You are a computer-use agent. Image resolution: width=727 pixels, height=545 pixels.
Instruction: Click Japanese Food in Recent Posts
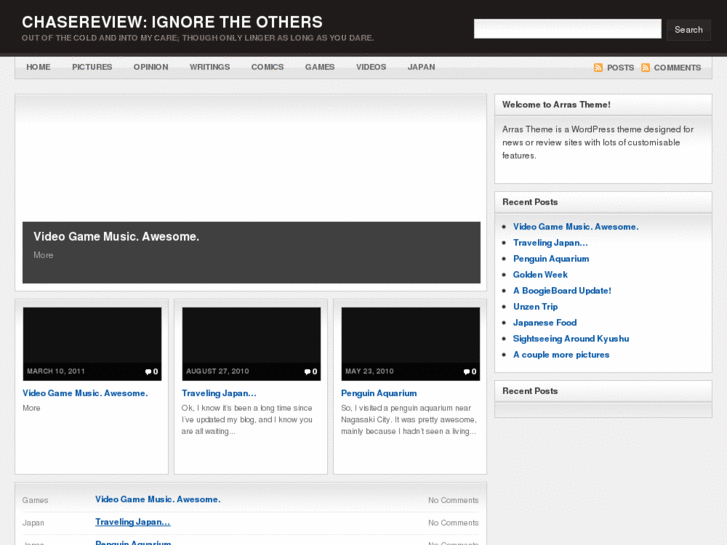(x=545, y=323)
